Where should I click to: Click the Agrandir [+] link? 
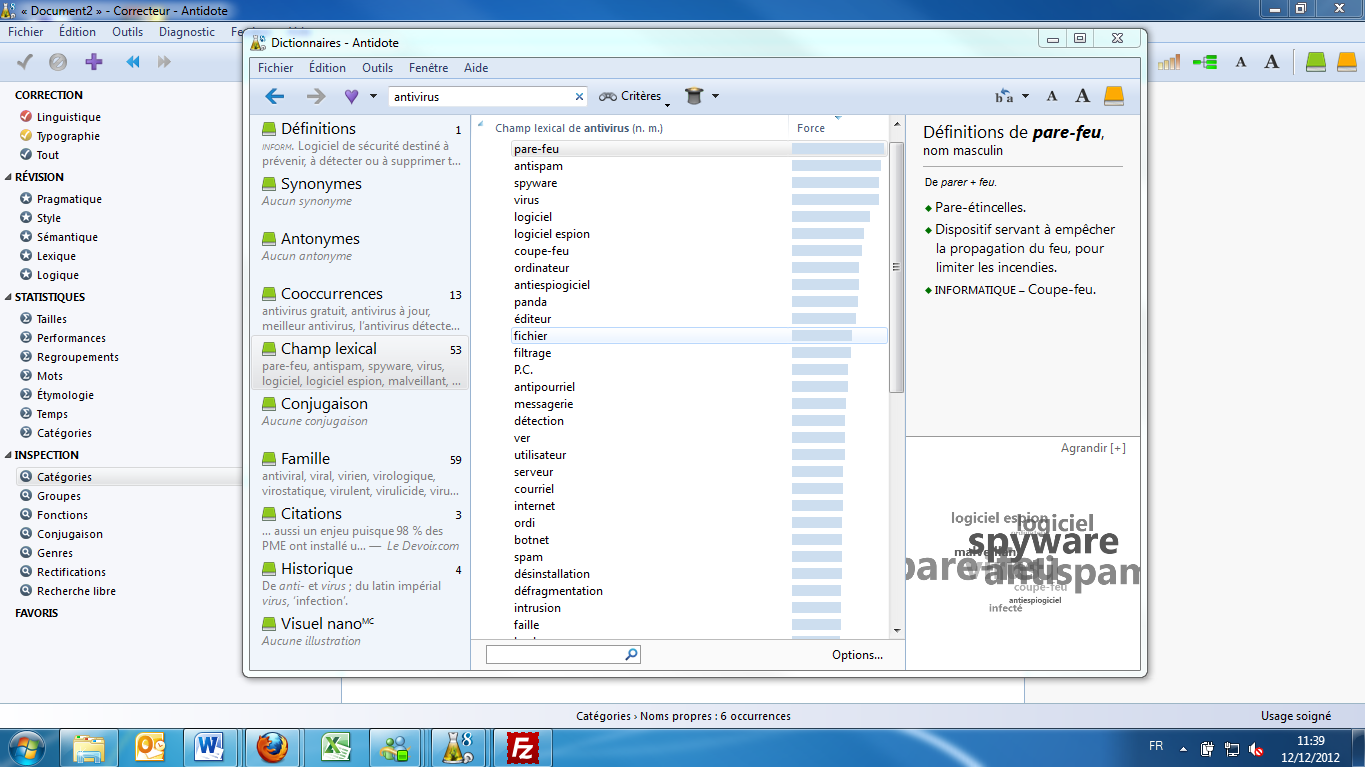pos(1093,448)
